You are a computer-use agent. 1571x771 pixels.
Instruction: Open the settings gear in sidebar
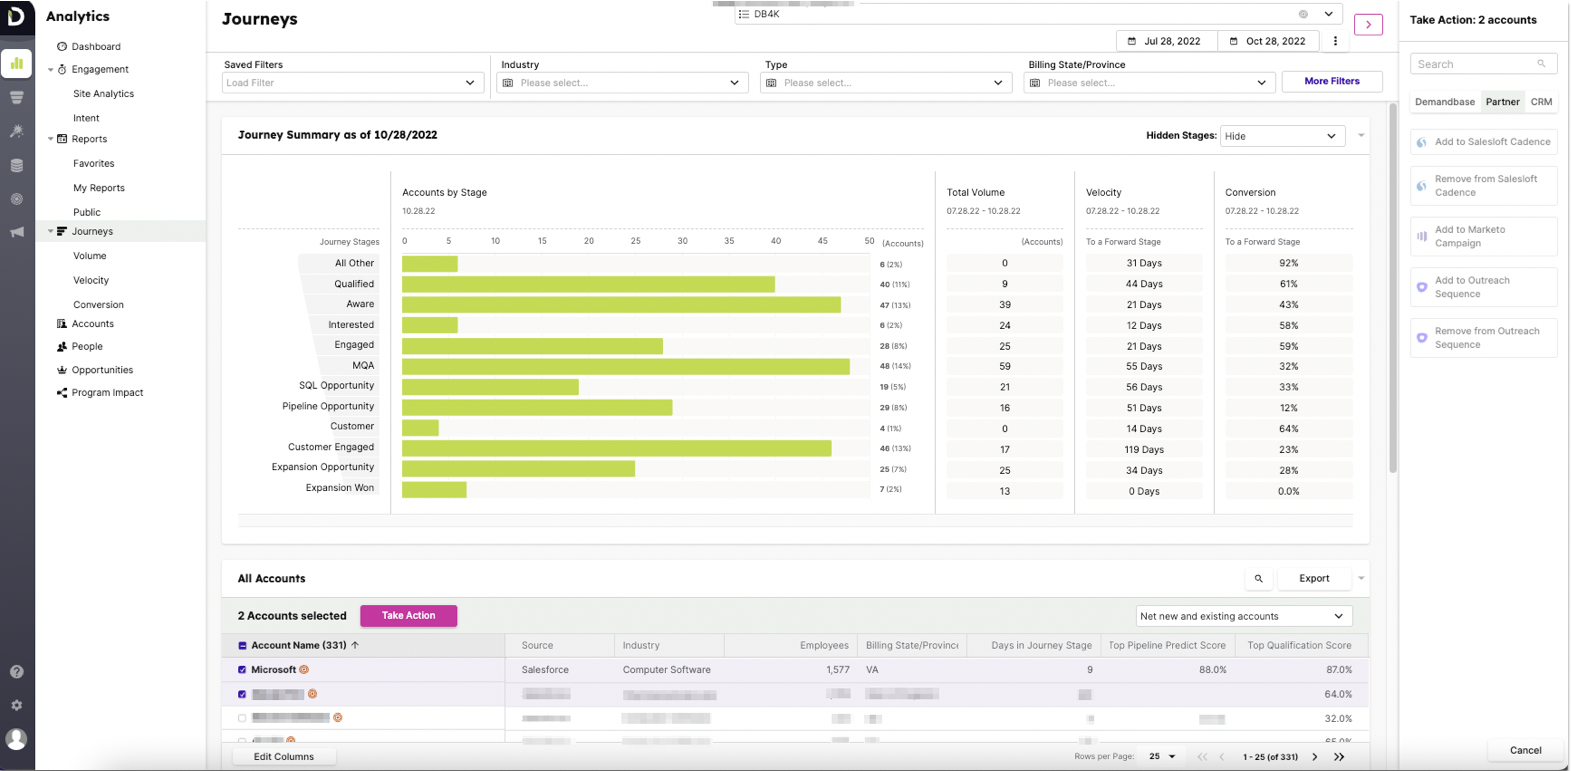[x=17, y=705]
